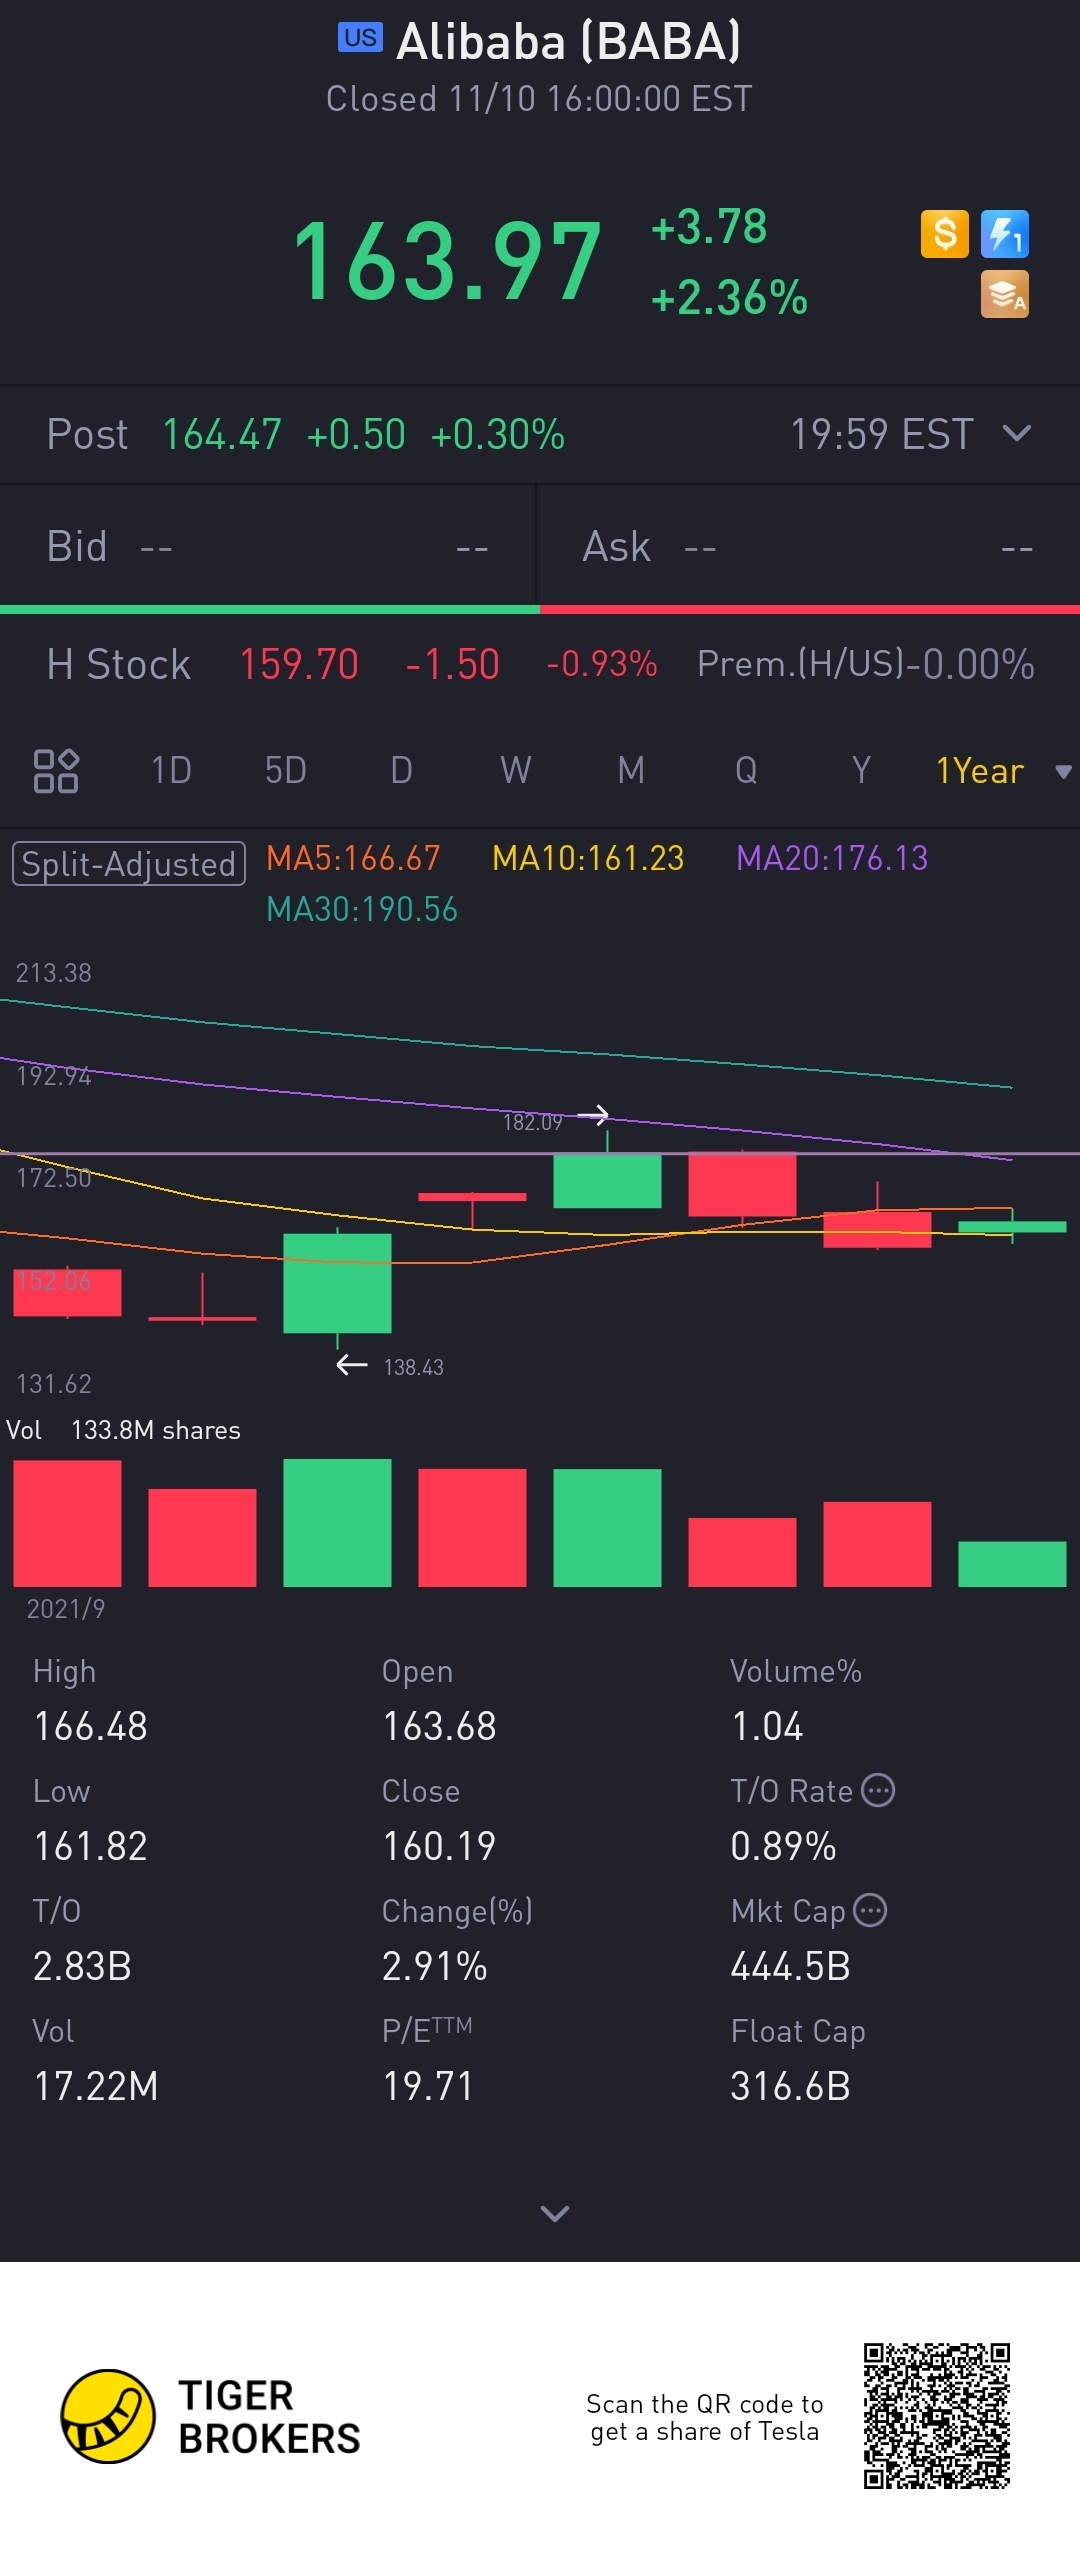The image size is (1080, 2572).
Task: Tap the Float Cap value 316.6B
Action: tap(791, 2086)
